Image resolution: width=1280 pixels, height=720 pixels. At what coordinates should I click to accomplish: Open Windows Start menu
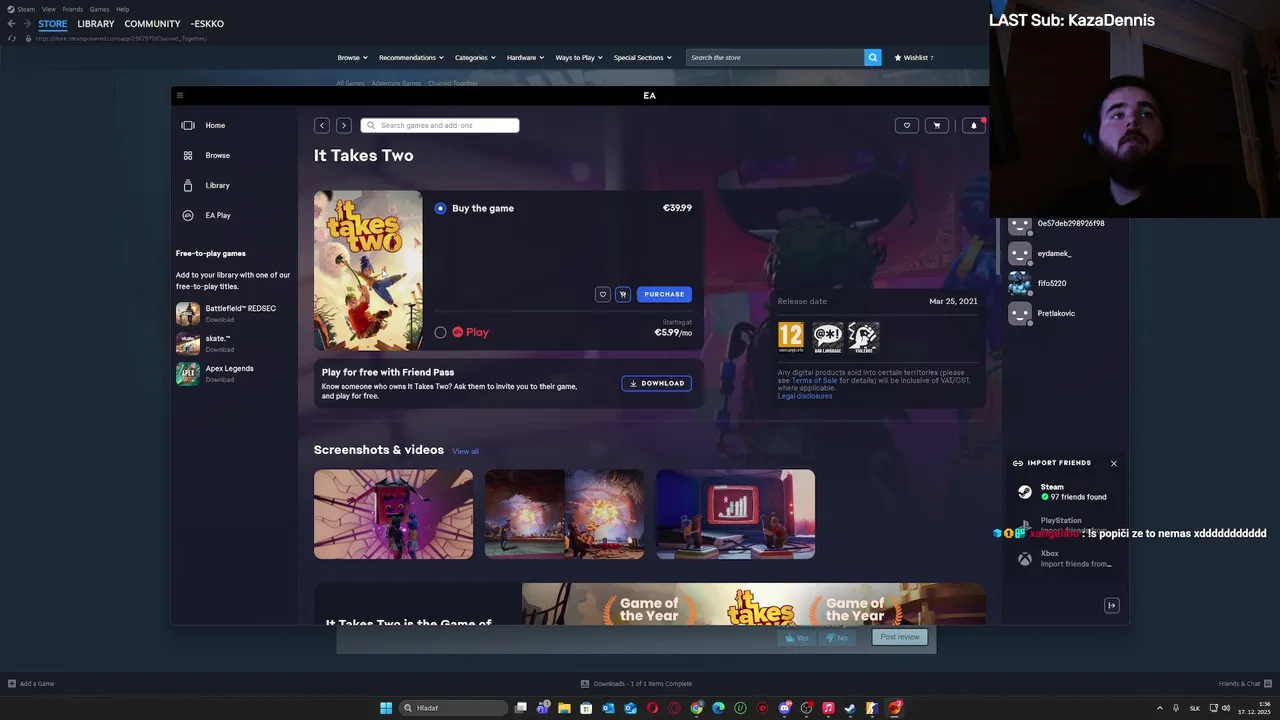[x=386, y=708]
